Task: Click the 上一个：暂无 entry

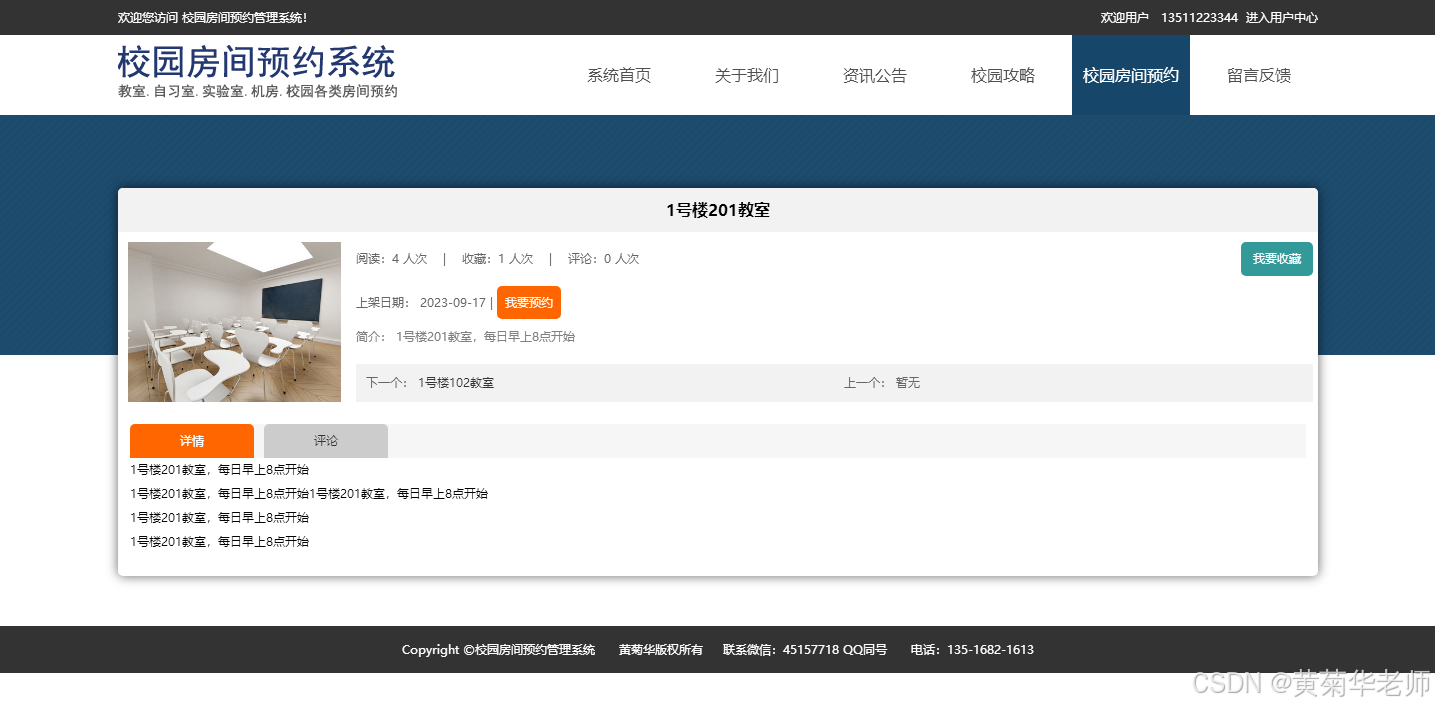Action: [882, 383]
